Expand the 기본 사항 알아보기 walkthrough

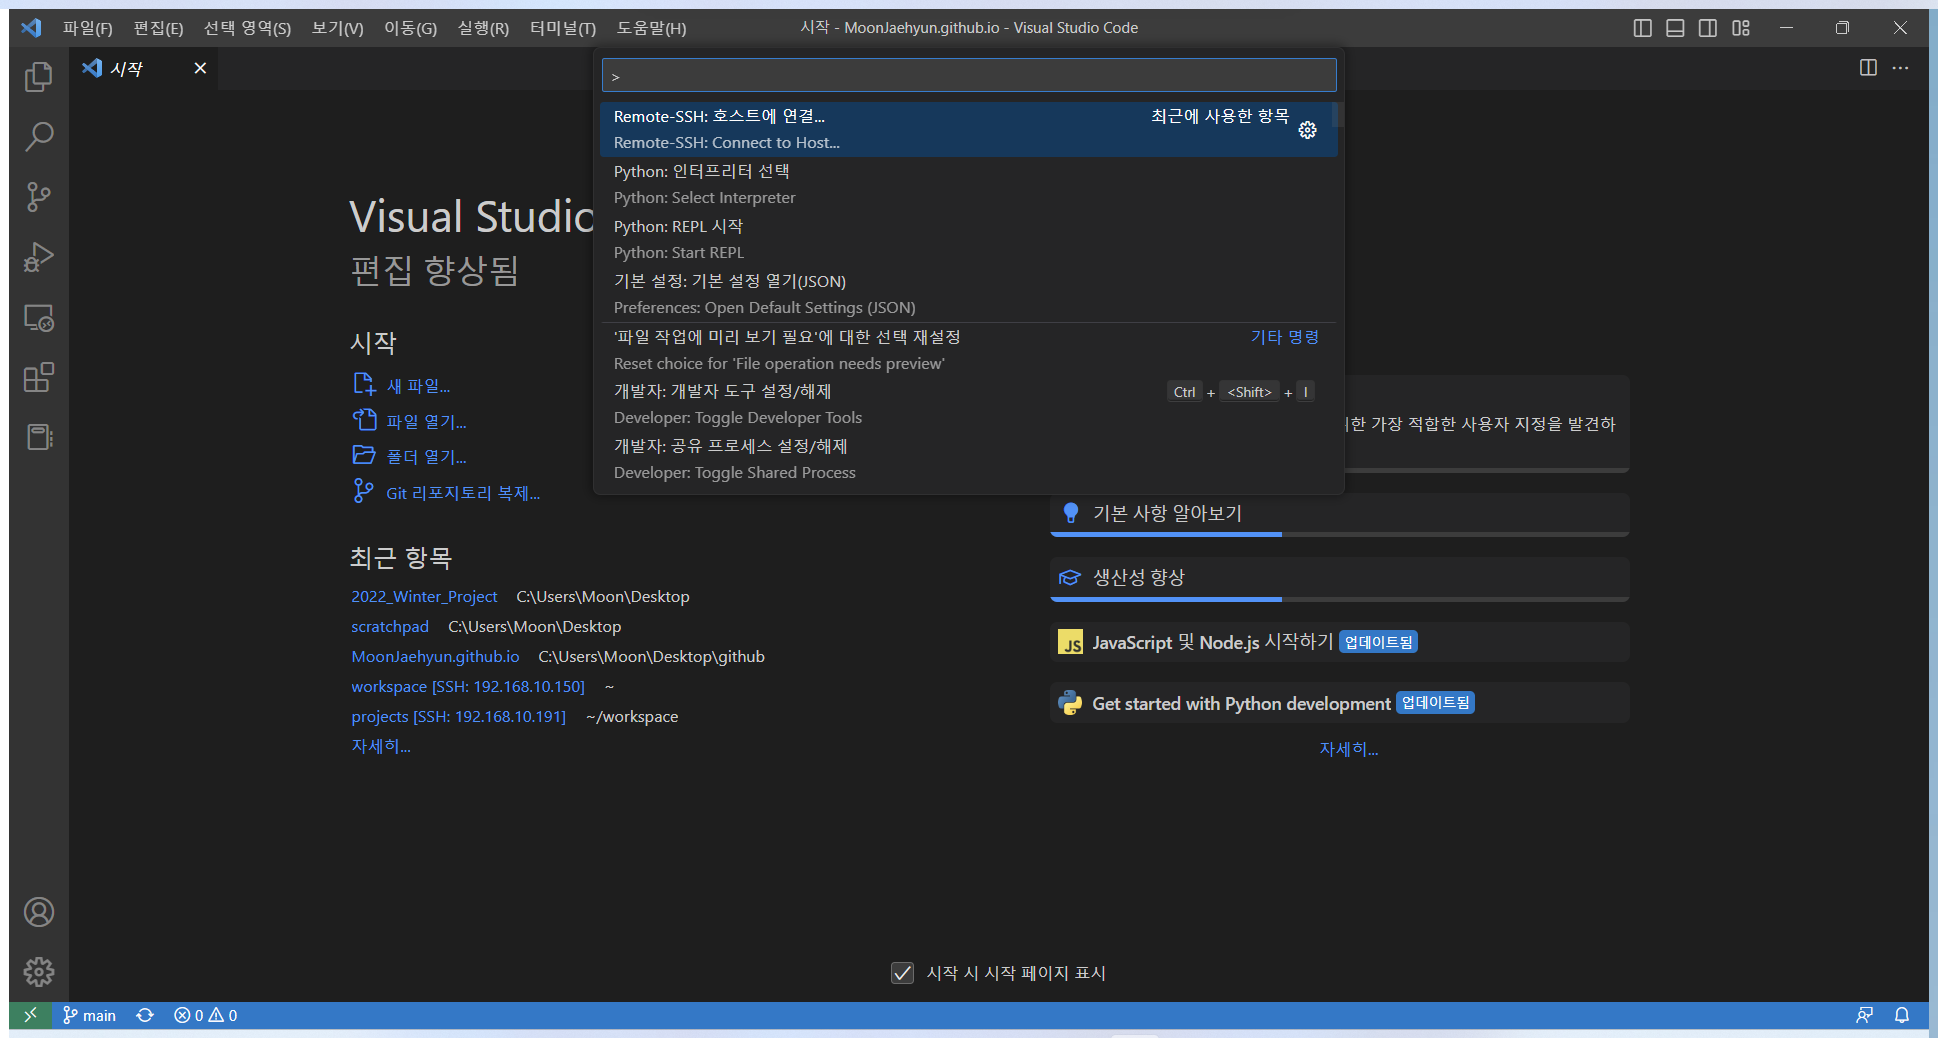1167,513
